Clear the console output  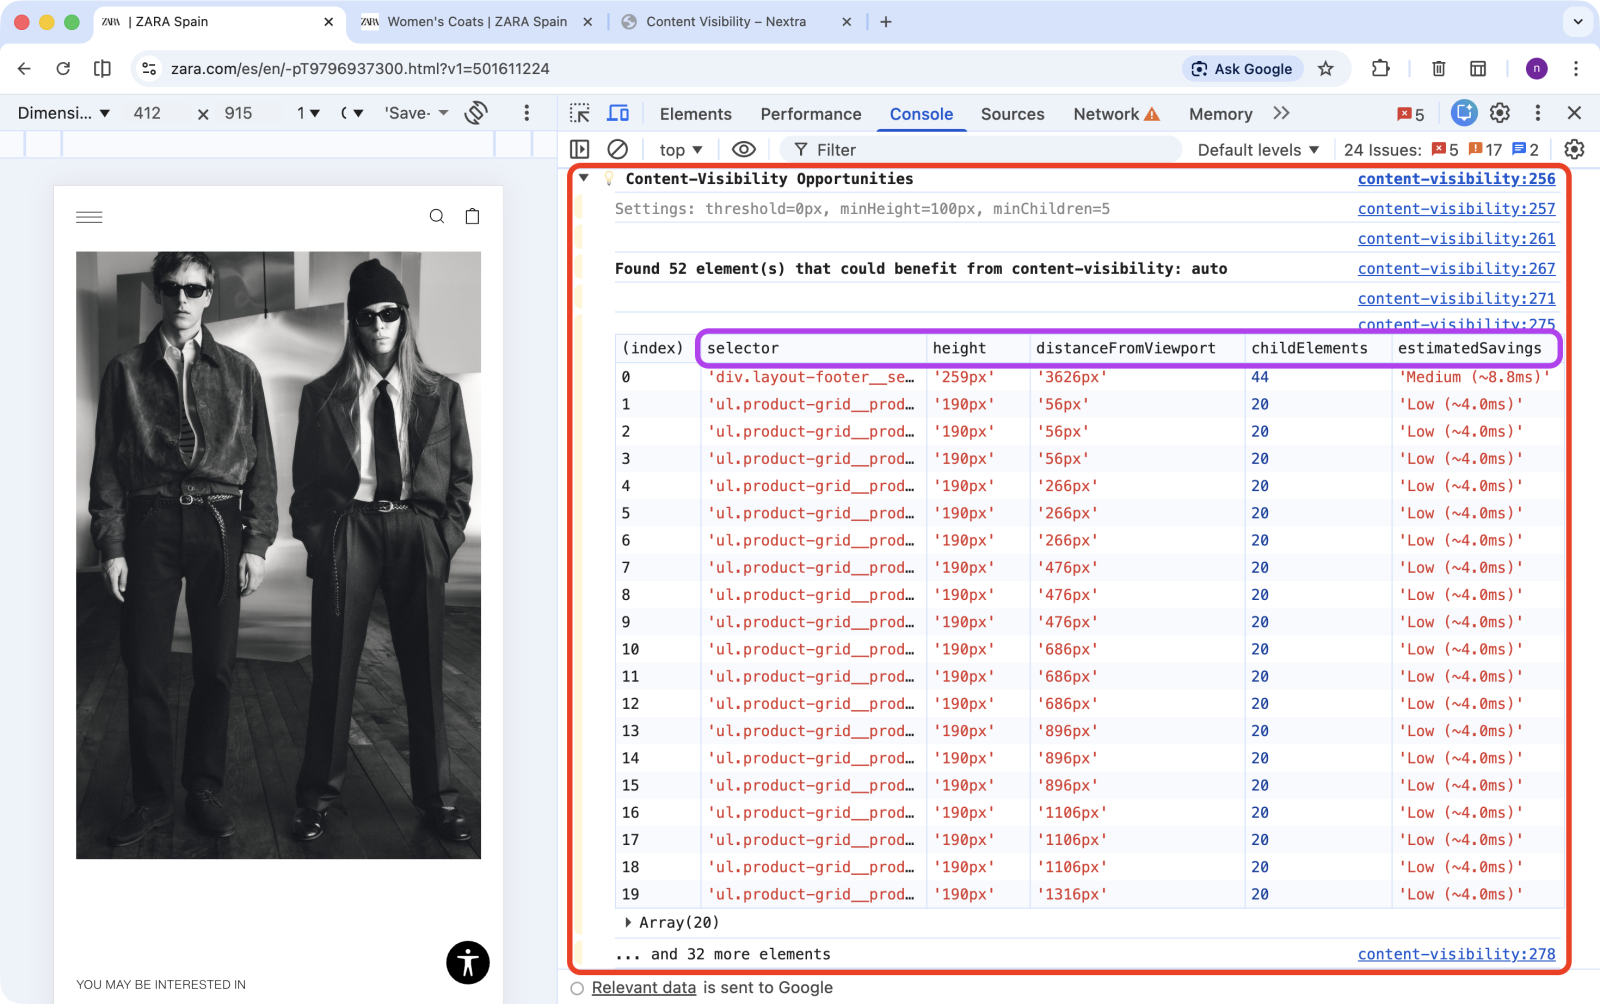618,149
